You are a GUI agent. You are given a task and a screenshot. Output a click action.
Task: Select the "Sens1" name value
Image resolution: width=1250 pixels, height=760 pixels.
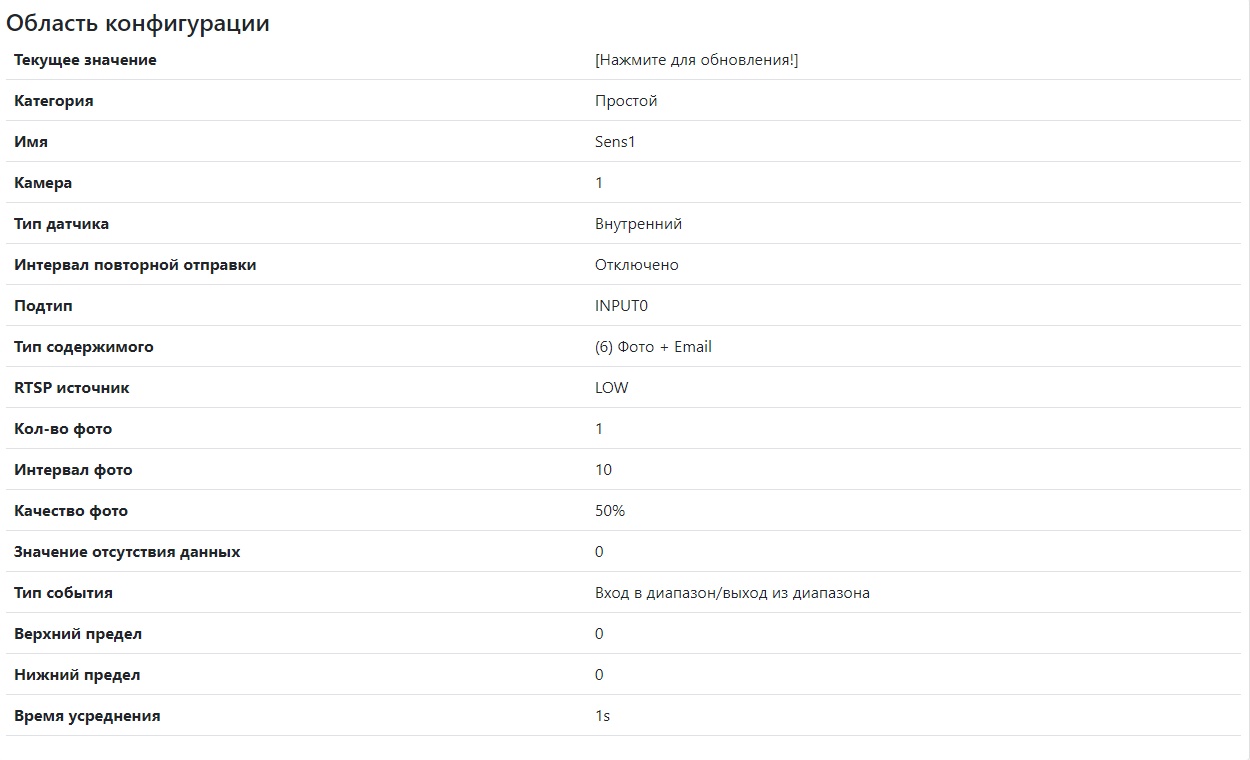[x=615, y=142]
